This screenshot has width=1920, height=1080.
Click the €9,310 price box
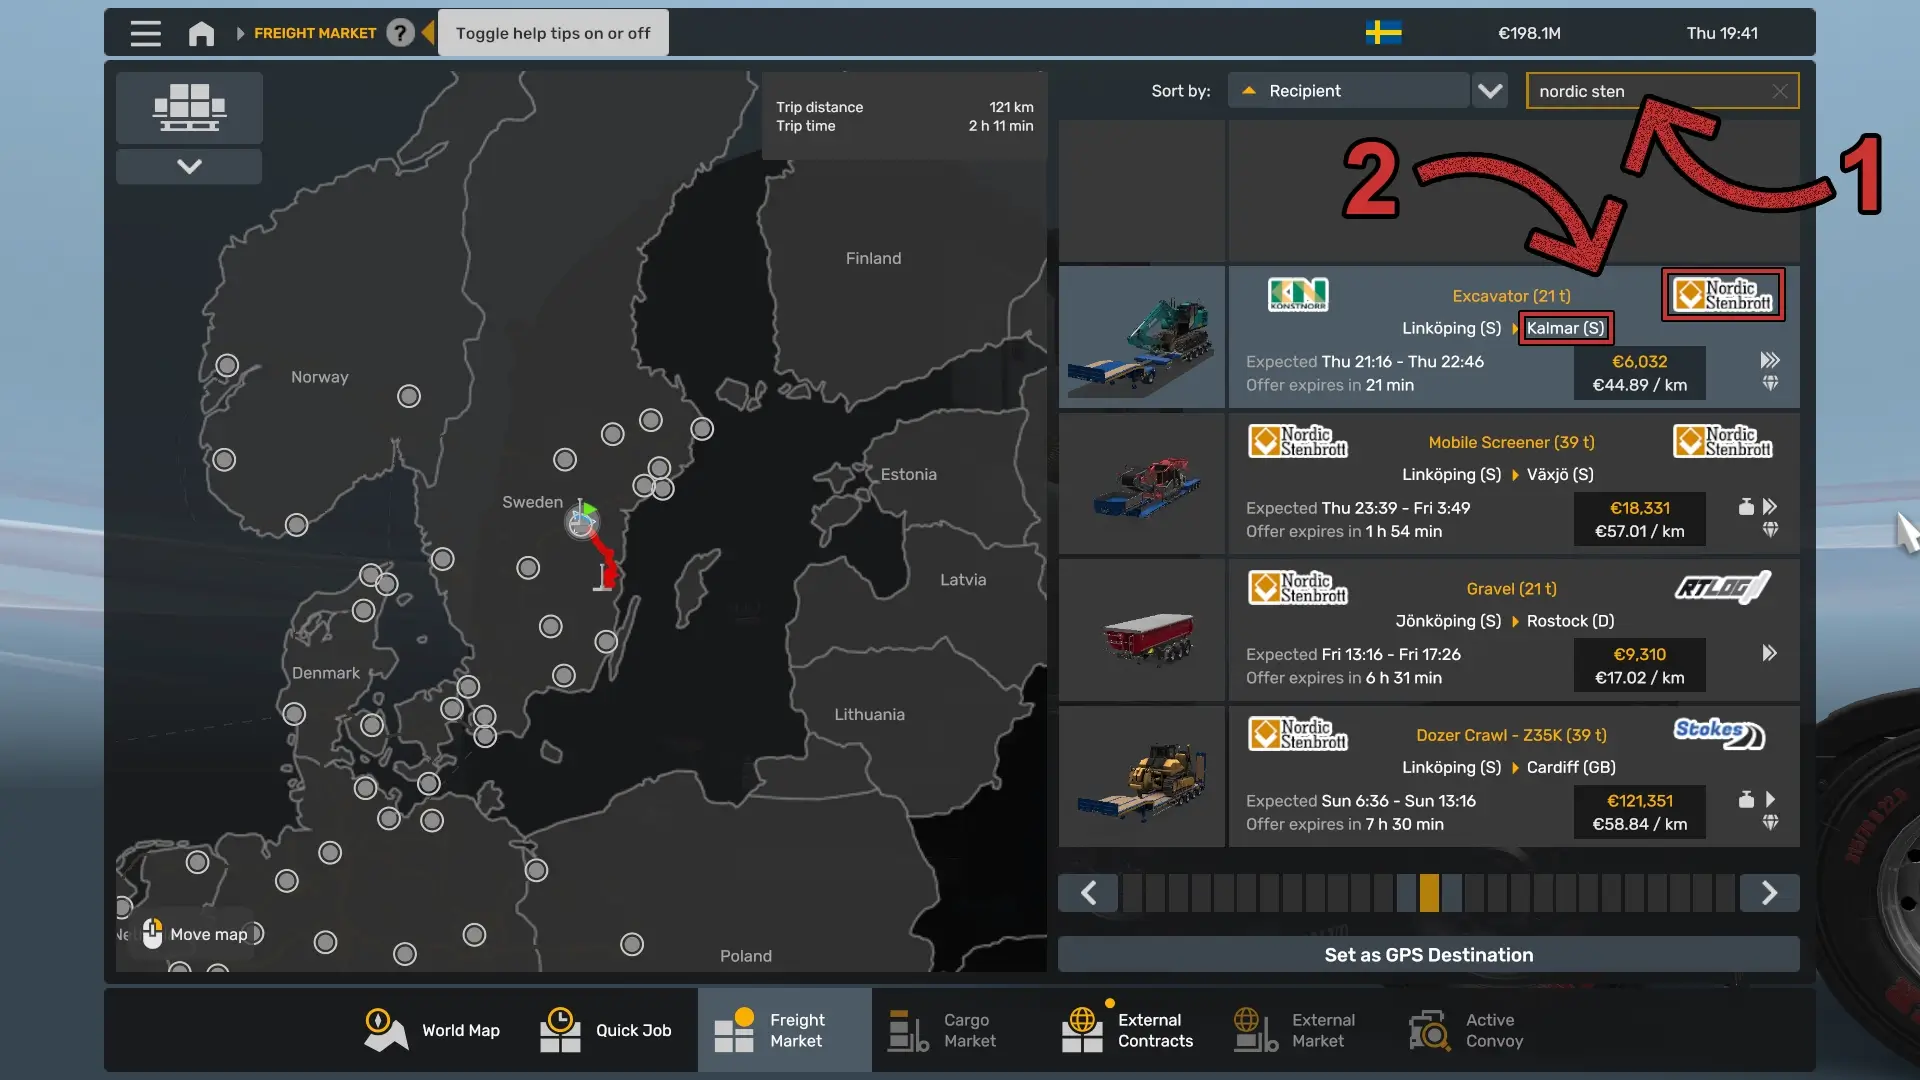(x=1639, y=665)
